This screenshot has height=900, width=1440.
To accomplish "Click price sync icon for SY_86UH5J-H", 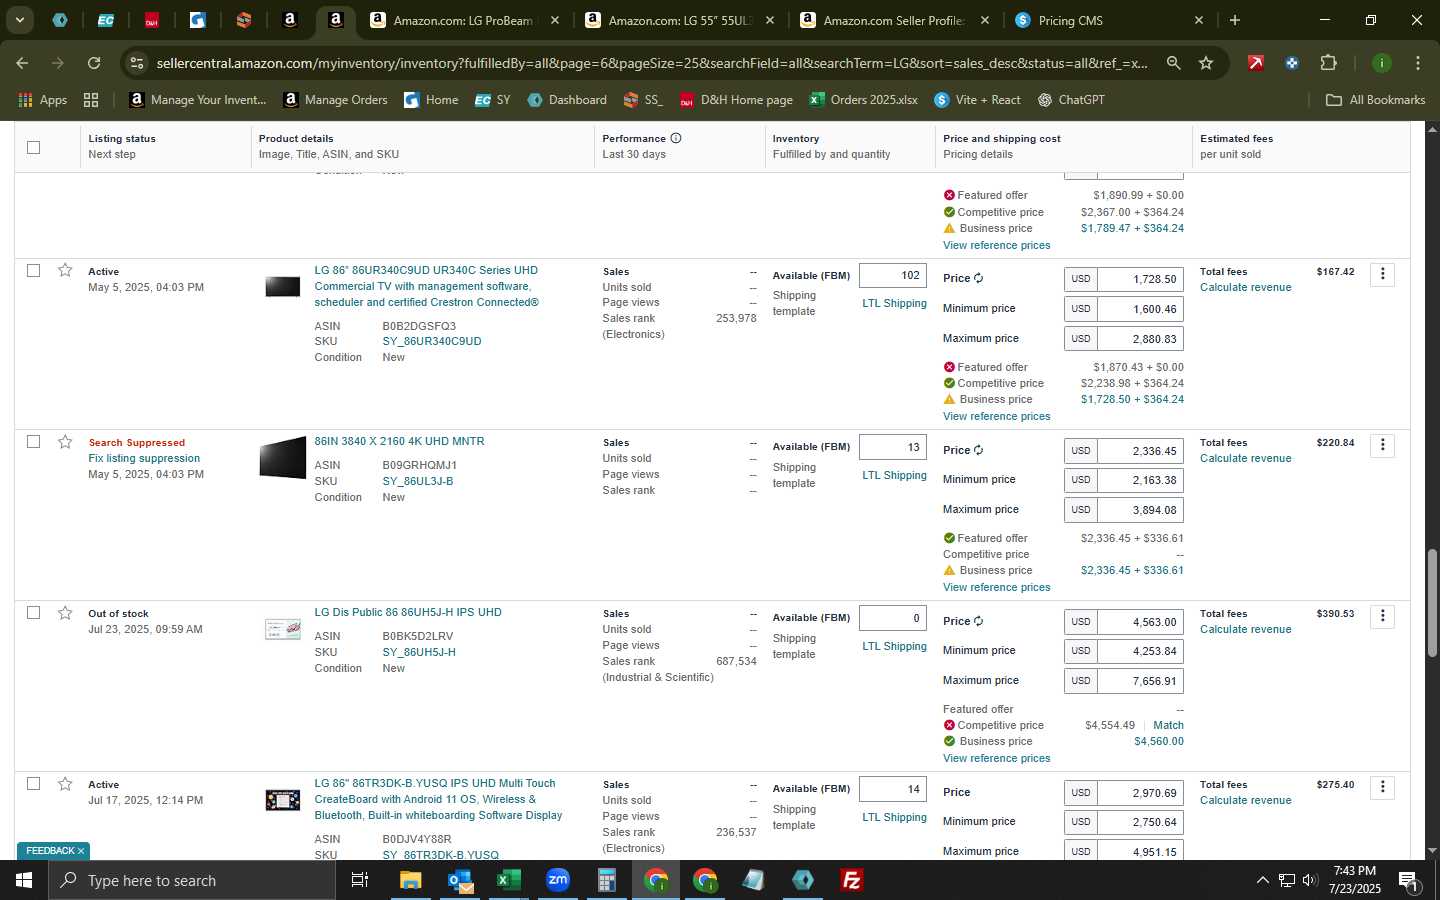I will [x=978, y=621].
